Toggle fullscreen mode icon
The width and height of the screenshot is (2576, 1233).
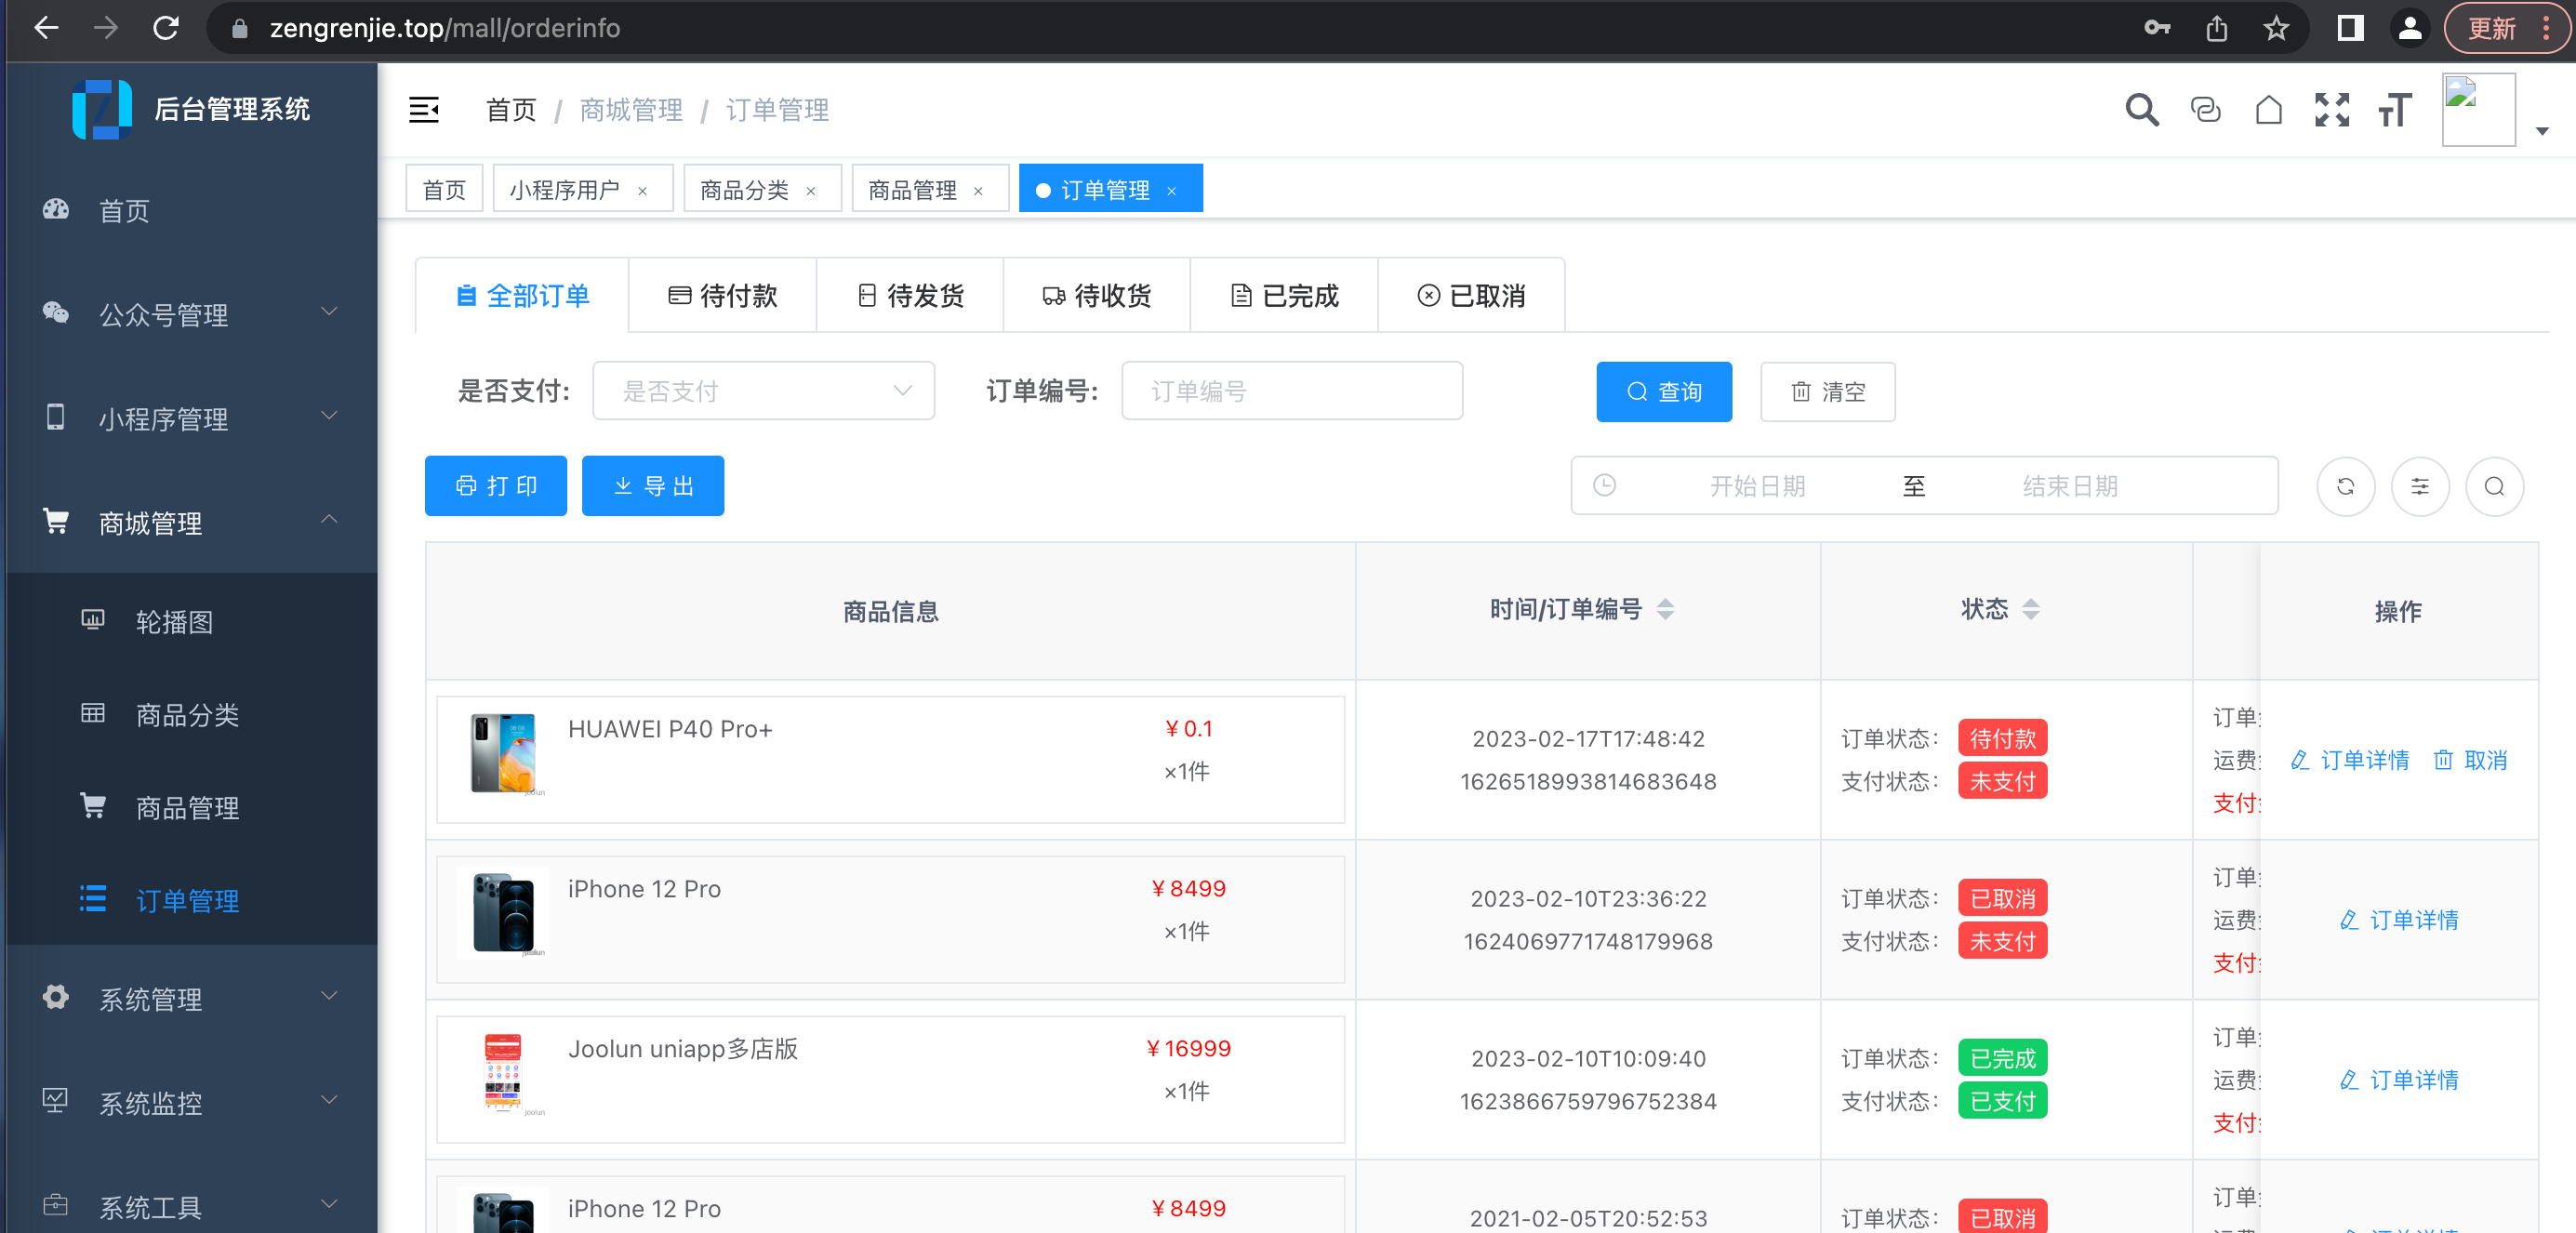2332,110
